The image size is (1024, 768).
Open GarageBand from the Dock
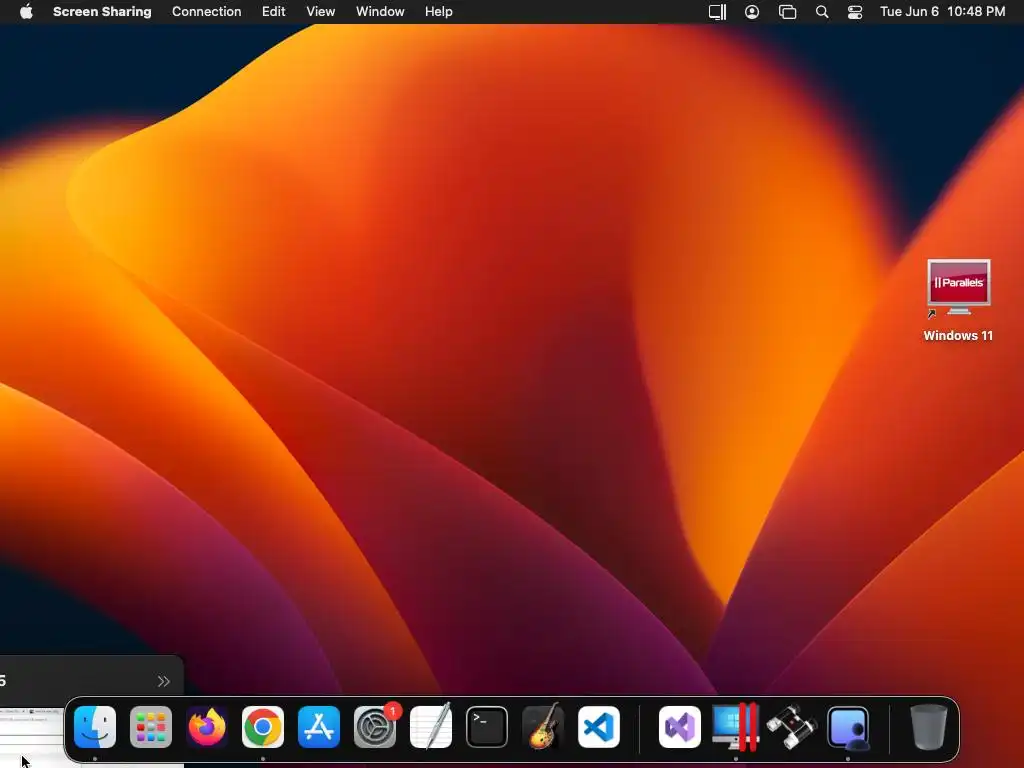click(543, 727)
